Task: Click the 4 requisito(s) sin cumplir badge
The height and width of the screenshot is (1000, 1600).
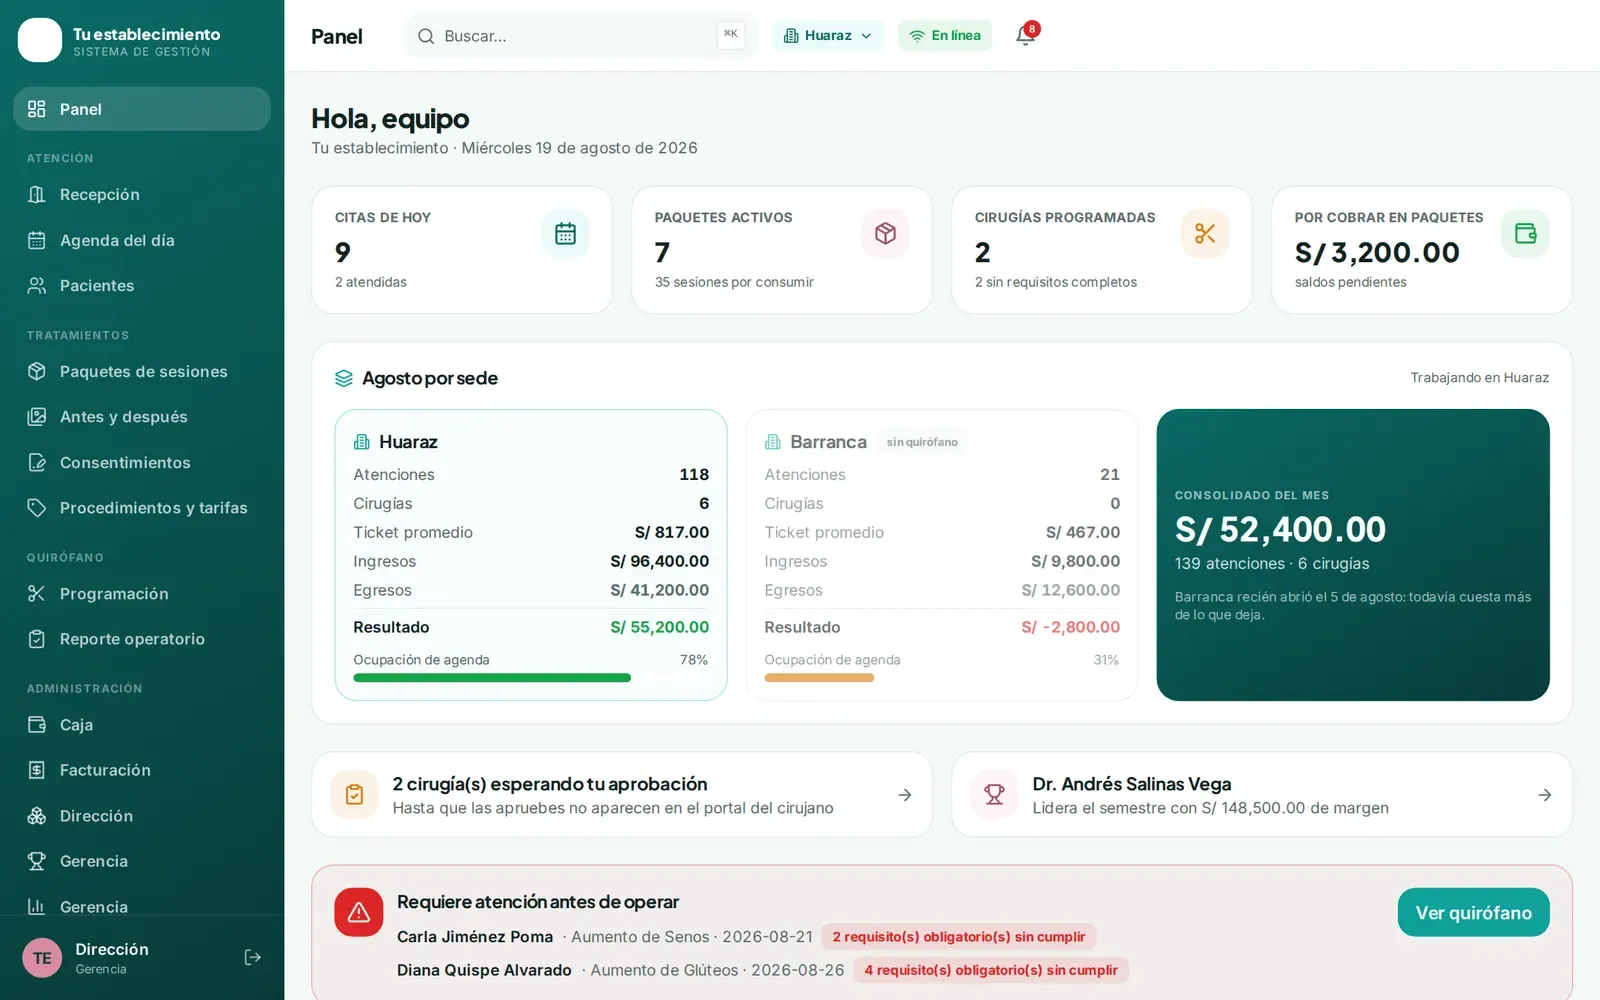Action: point(991,970)
